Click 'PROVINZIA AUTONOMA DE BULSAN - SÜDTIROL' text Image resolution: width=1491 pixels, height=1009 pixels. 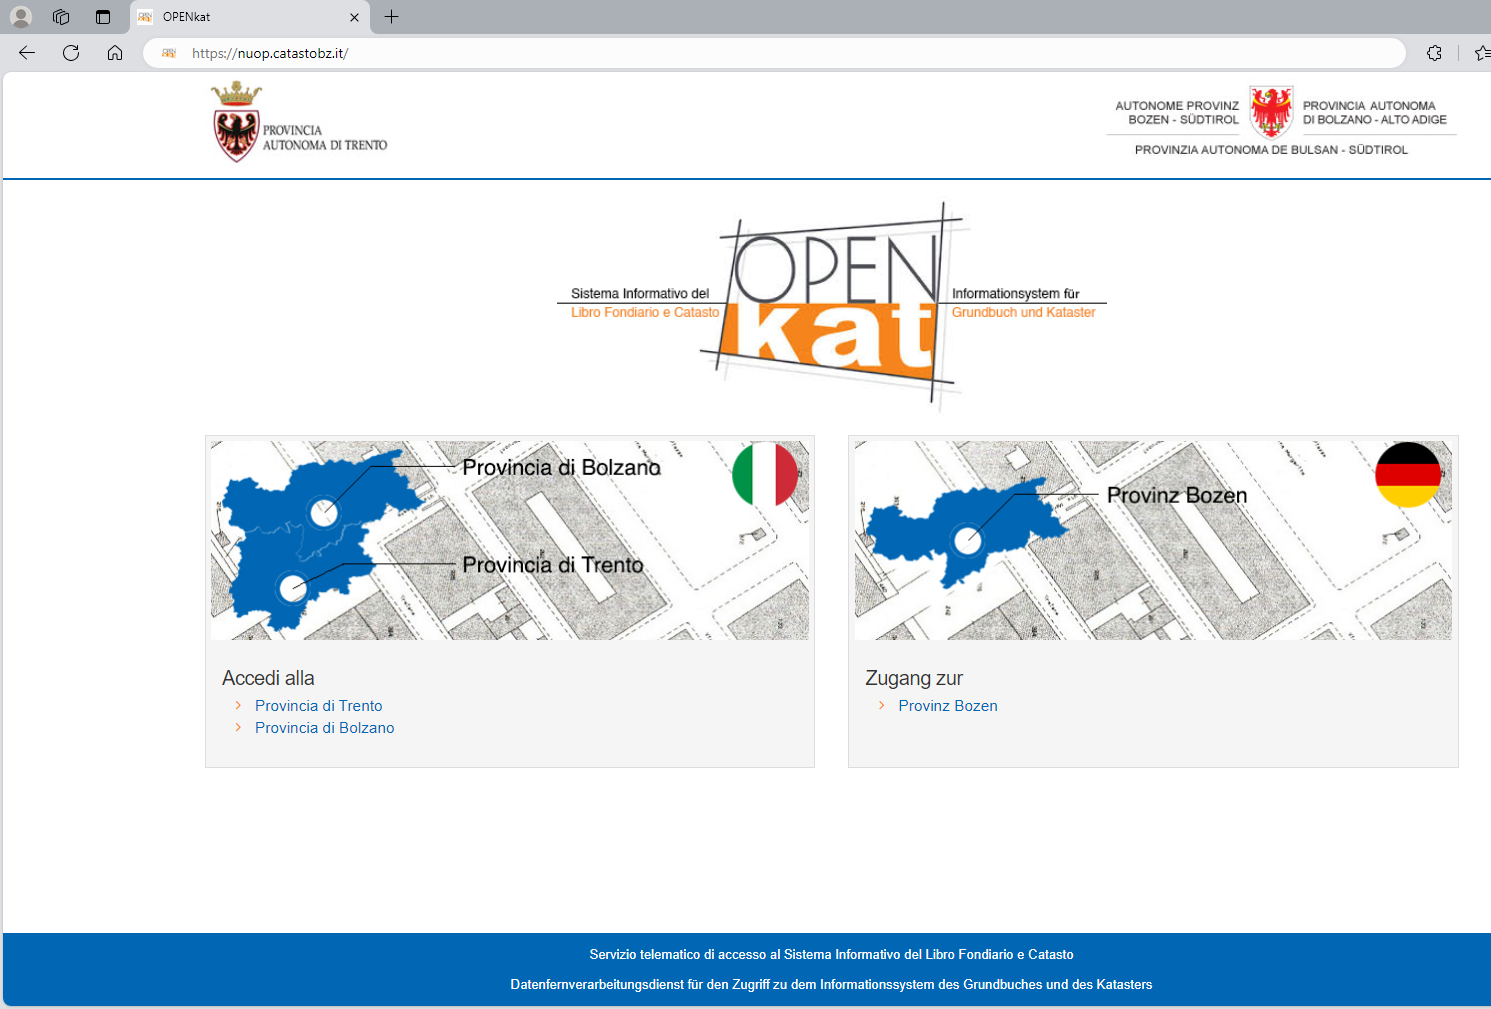click(x=1271, y=150)
